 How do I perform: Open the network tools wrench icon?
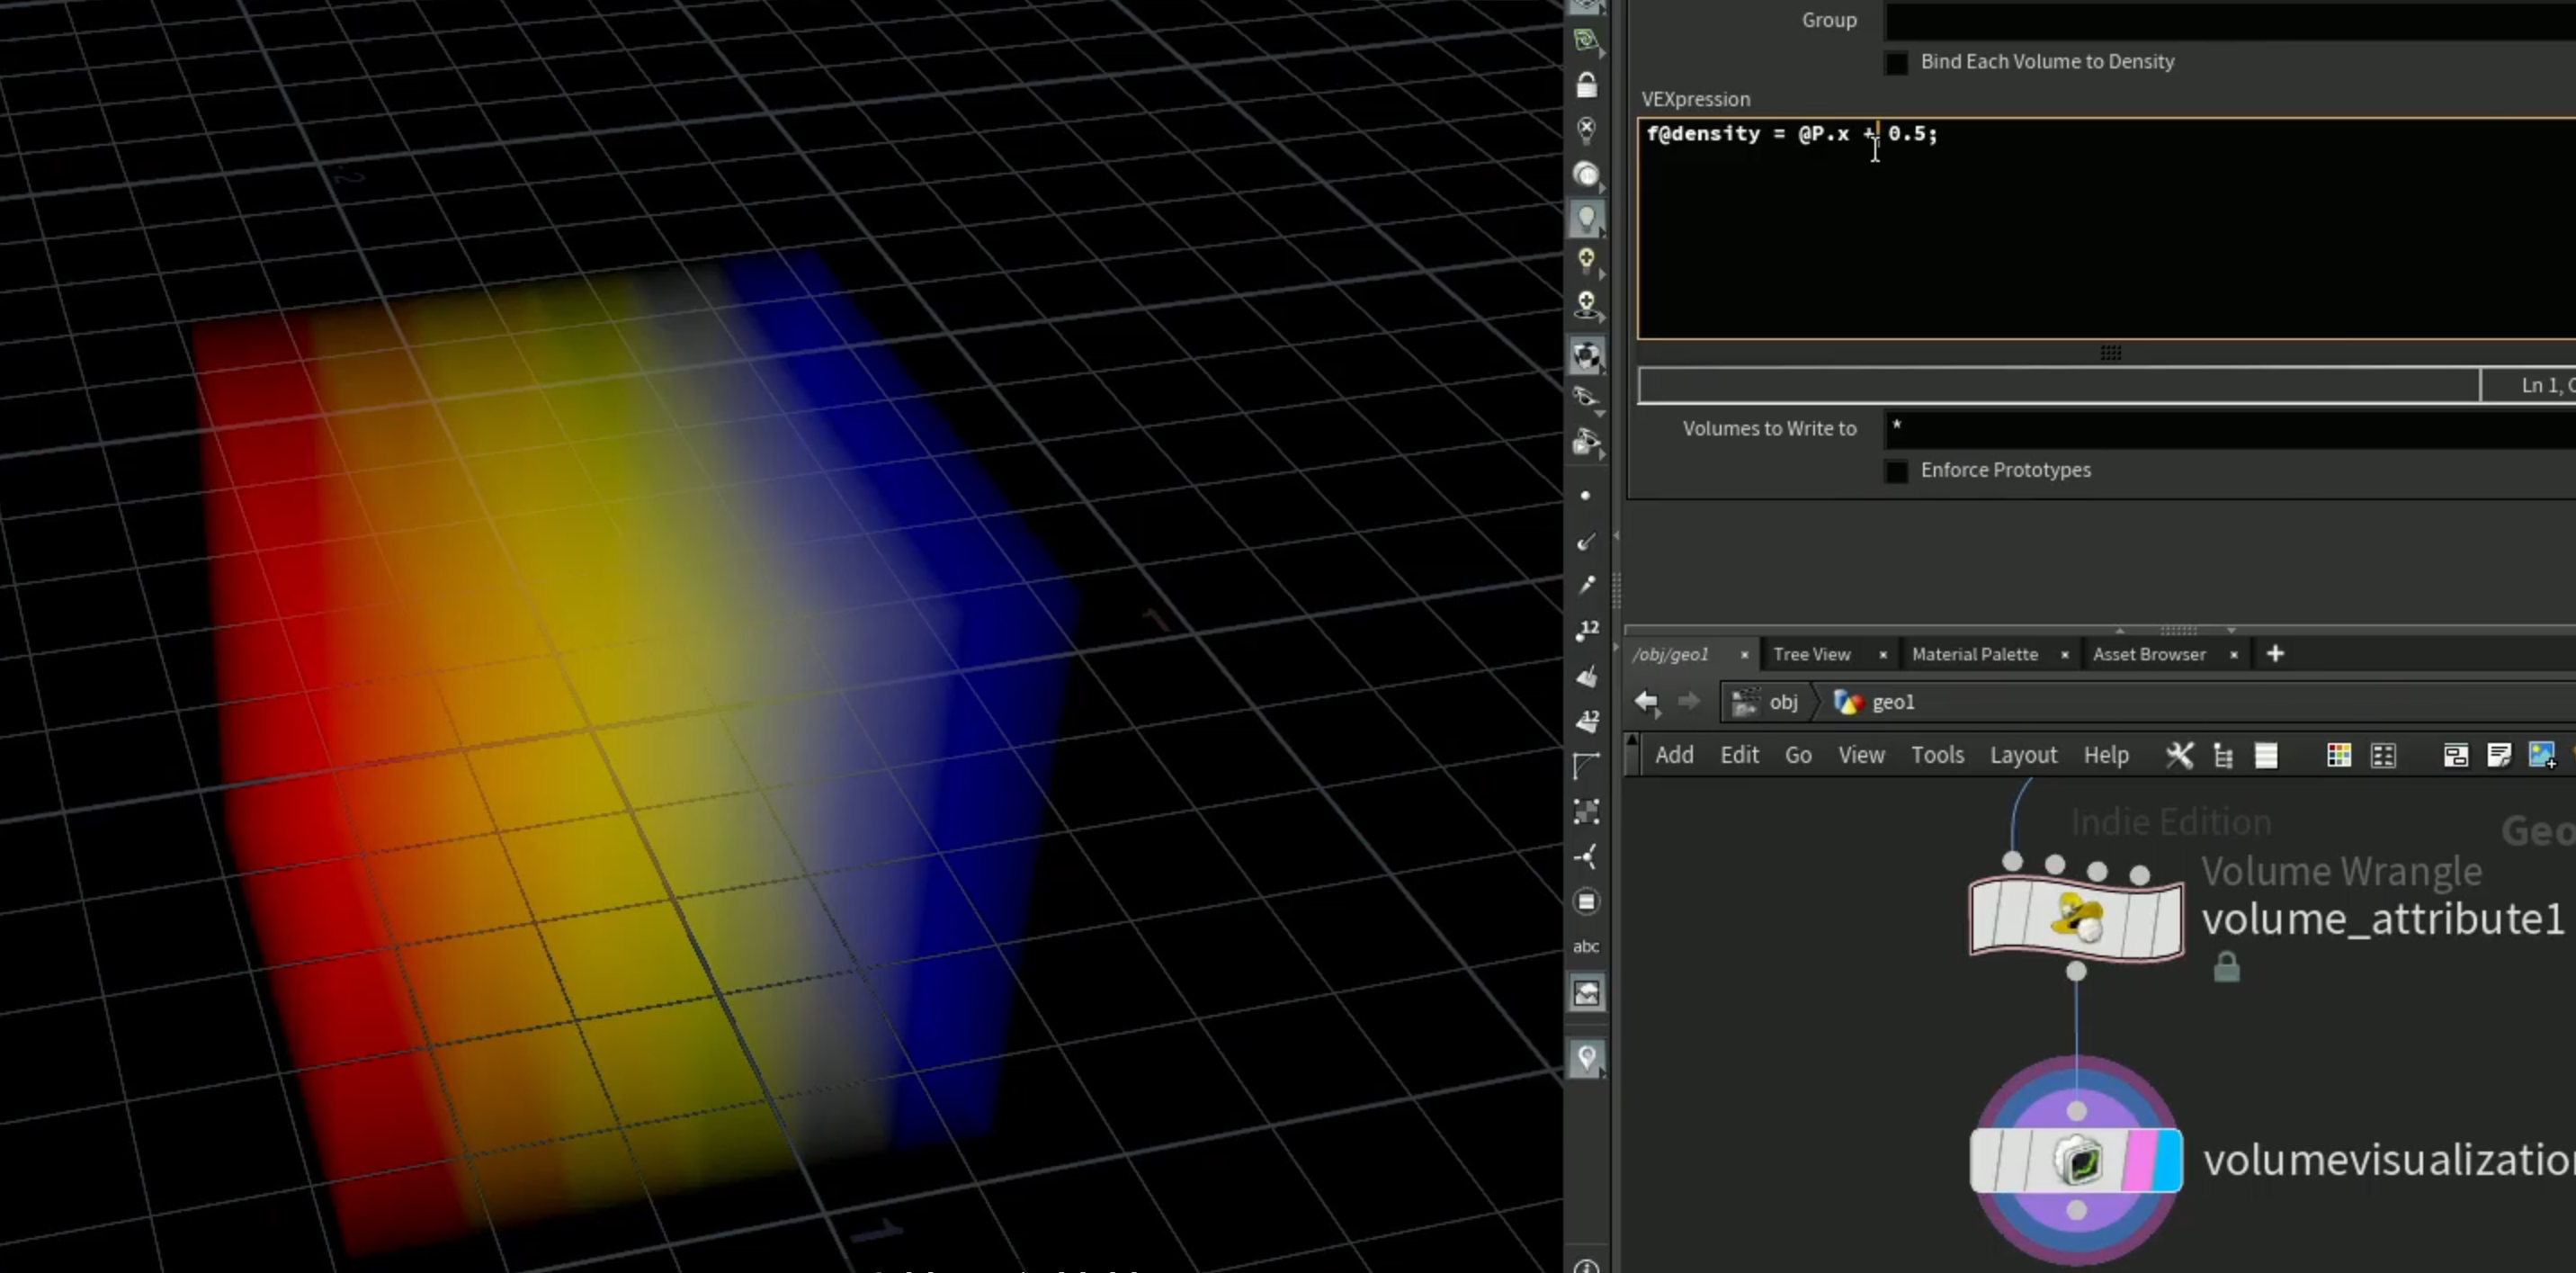coord(2179,755)
